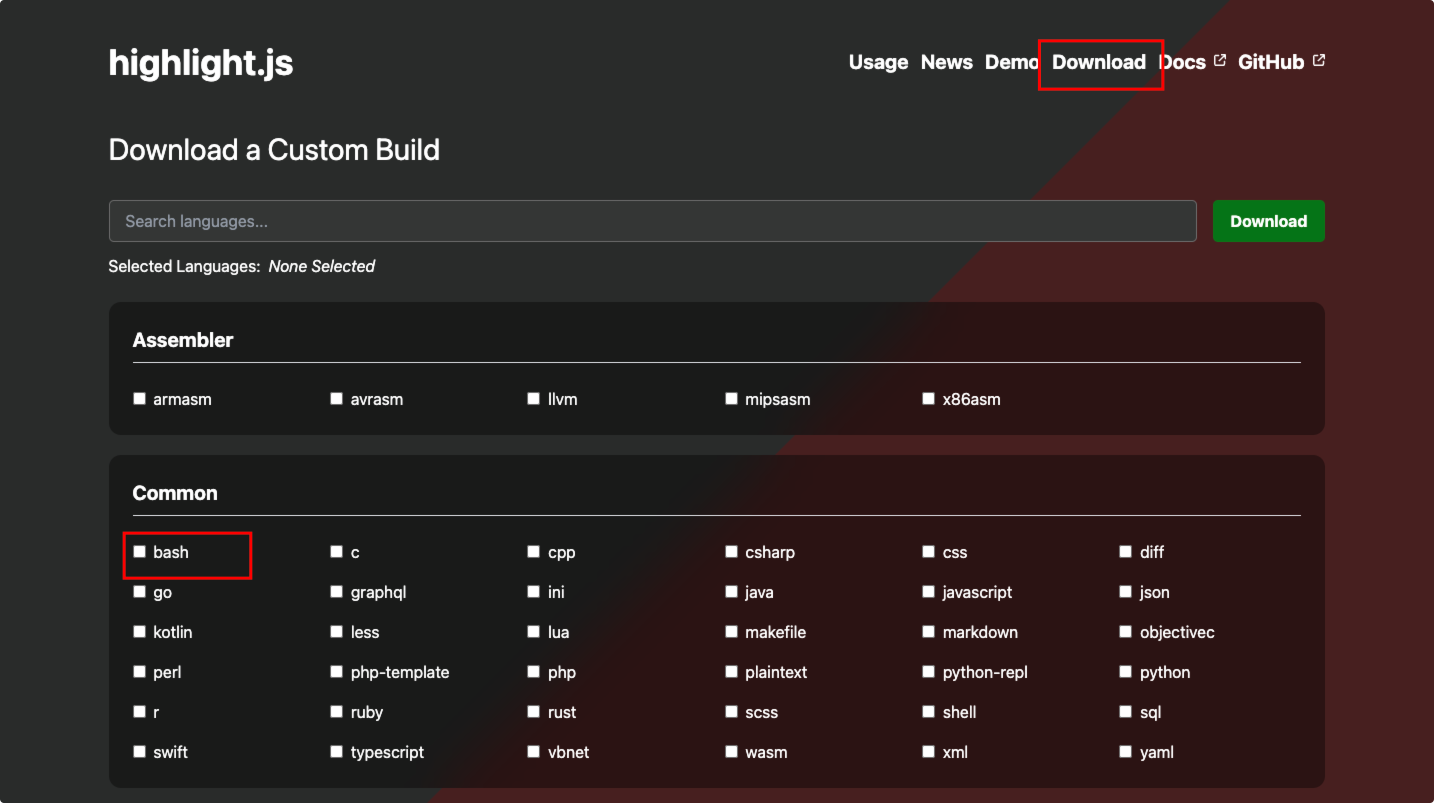Toggle the x86asm checkbox
Image resolution: width=1434 pixels, height=803 pixels.
929,399
